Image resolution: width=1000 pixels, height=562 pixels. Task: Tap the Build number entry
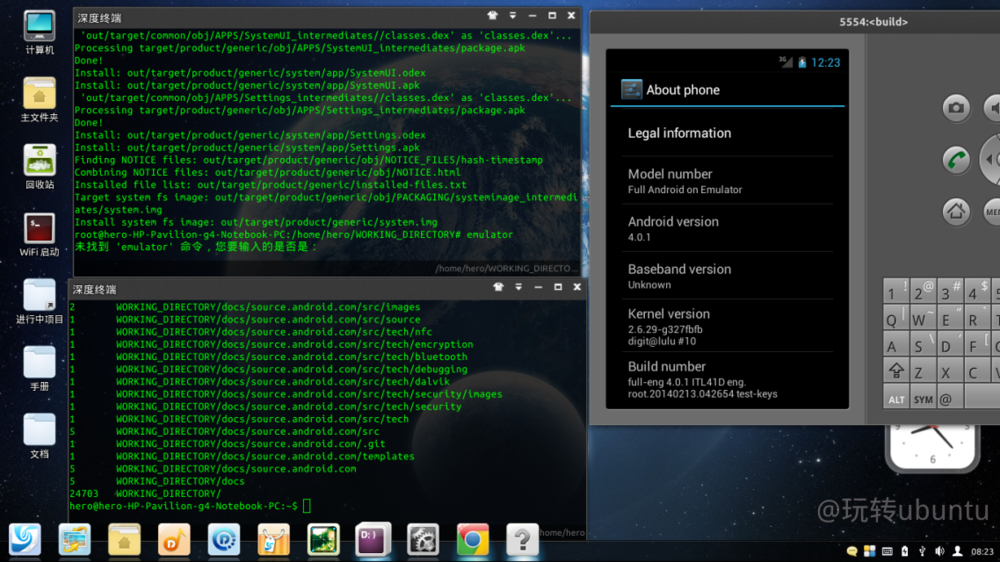pos(727,380)
